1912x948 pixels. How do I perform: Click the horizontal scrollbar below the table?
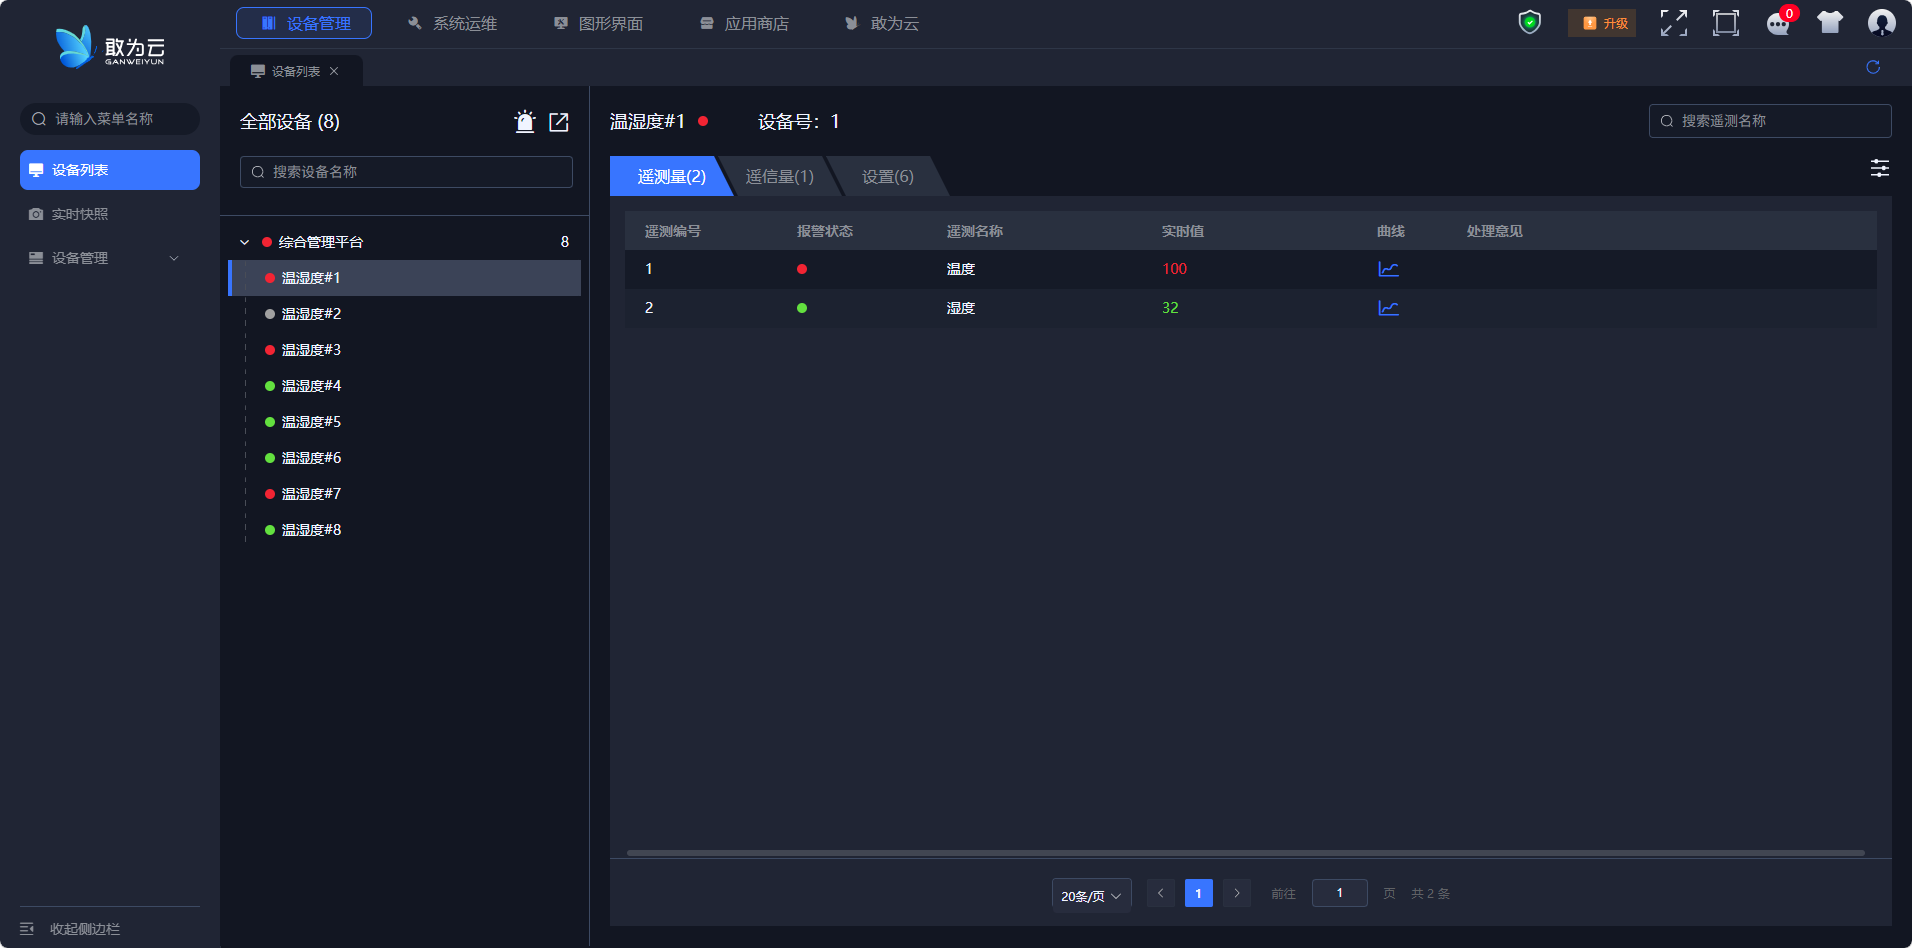[1245, 853]
